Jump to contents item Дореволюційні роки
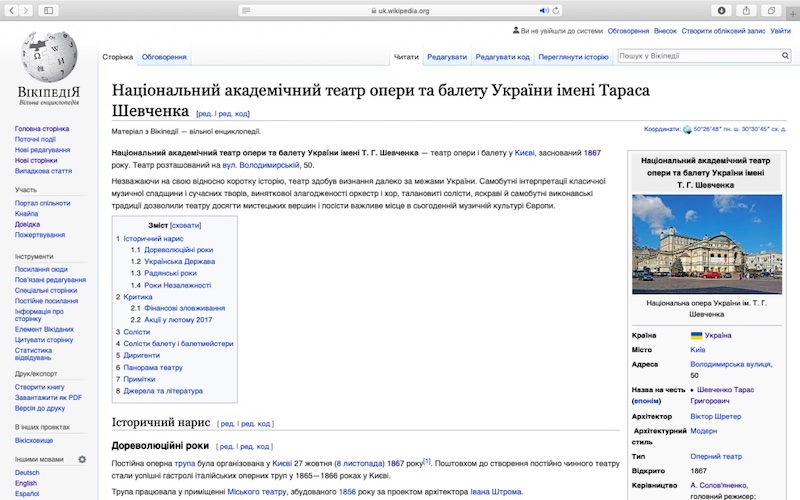Screen dimensions: 800x500 179,249
